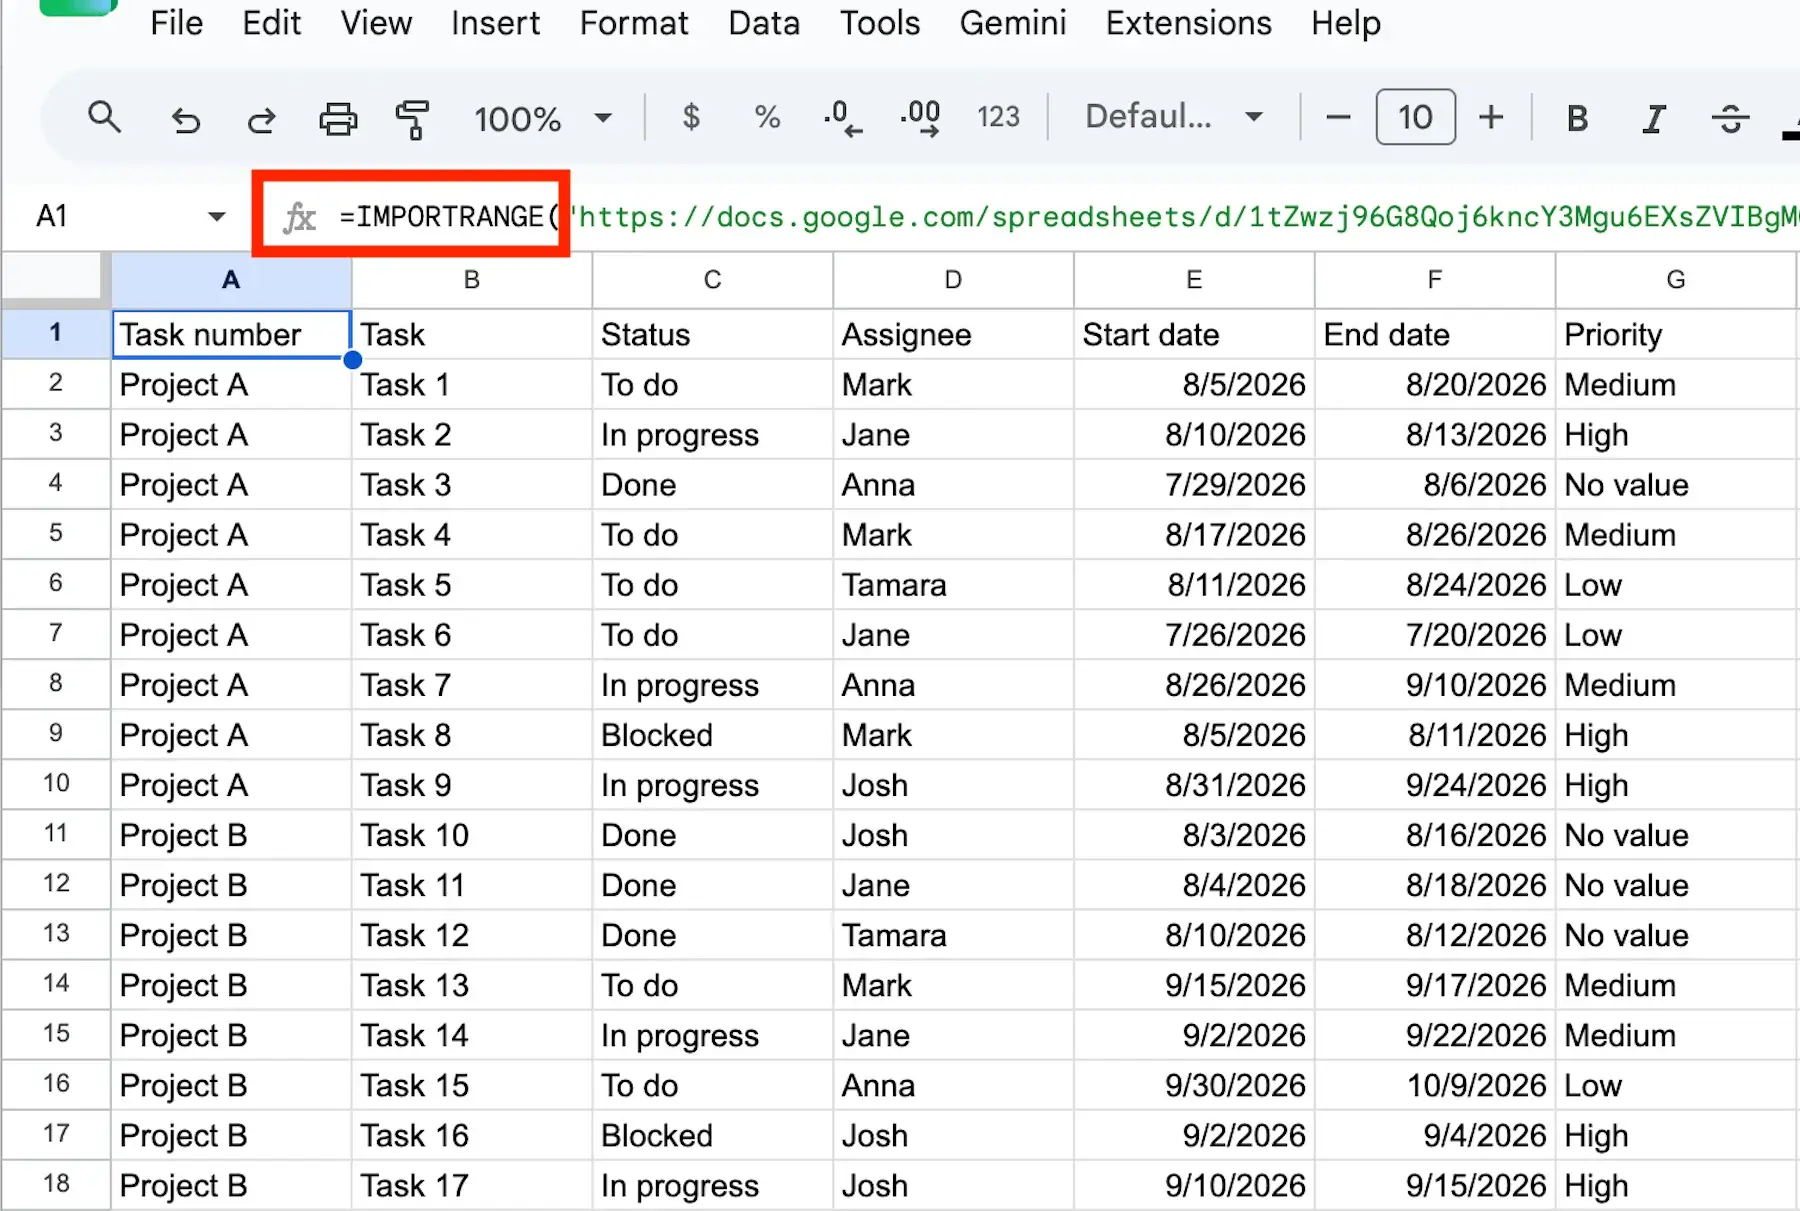Image resolution: width=1800 pixels, height=1211 pixels.
Task: Increase decimal places
Action: click(x=920, y=117)
